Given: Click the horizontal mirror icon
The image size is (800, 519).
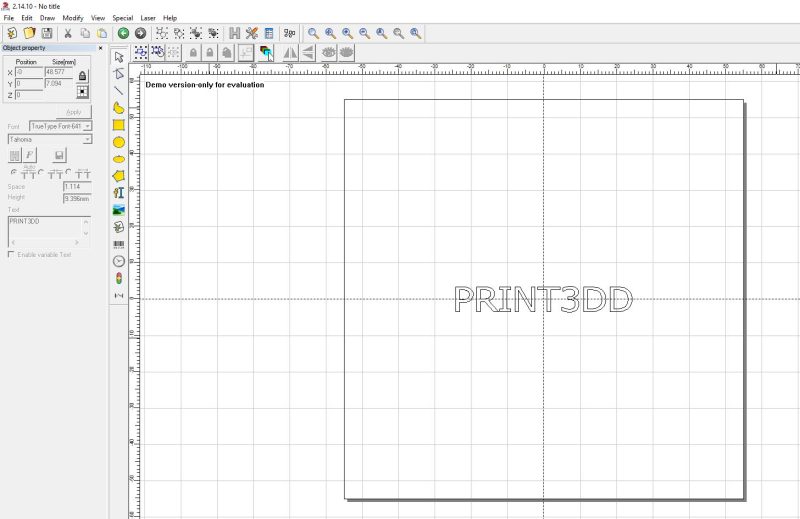Looking at the screenshot, I should pos(290,53).
